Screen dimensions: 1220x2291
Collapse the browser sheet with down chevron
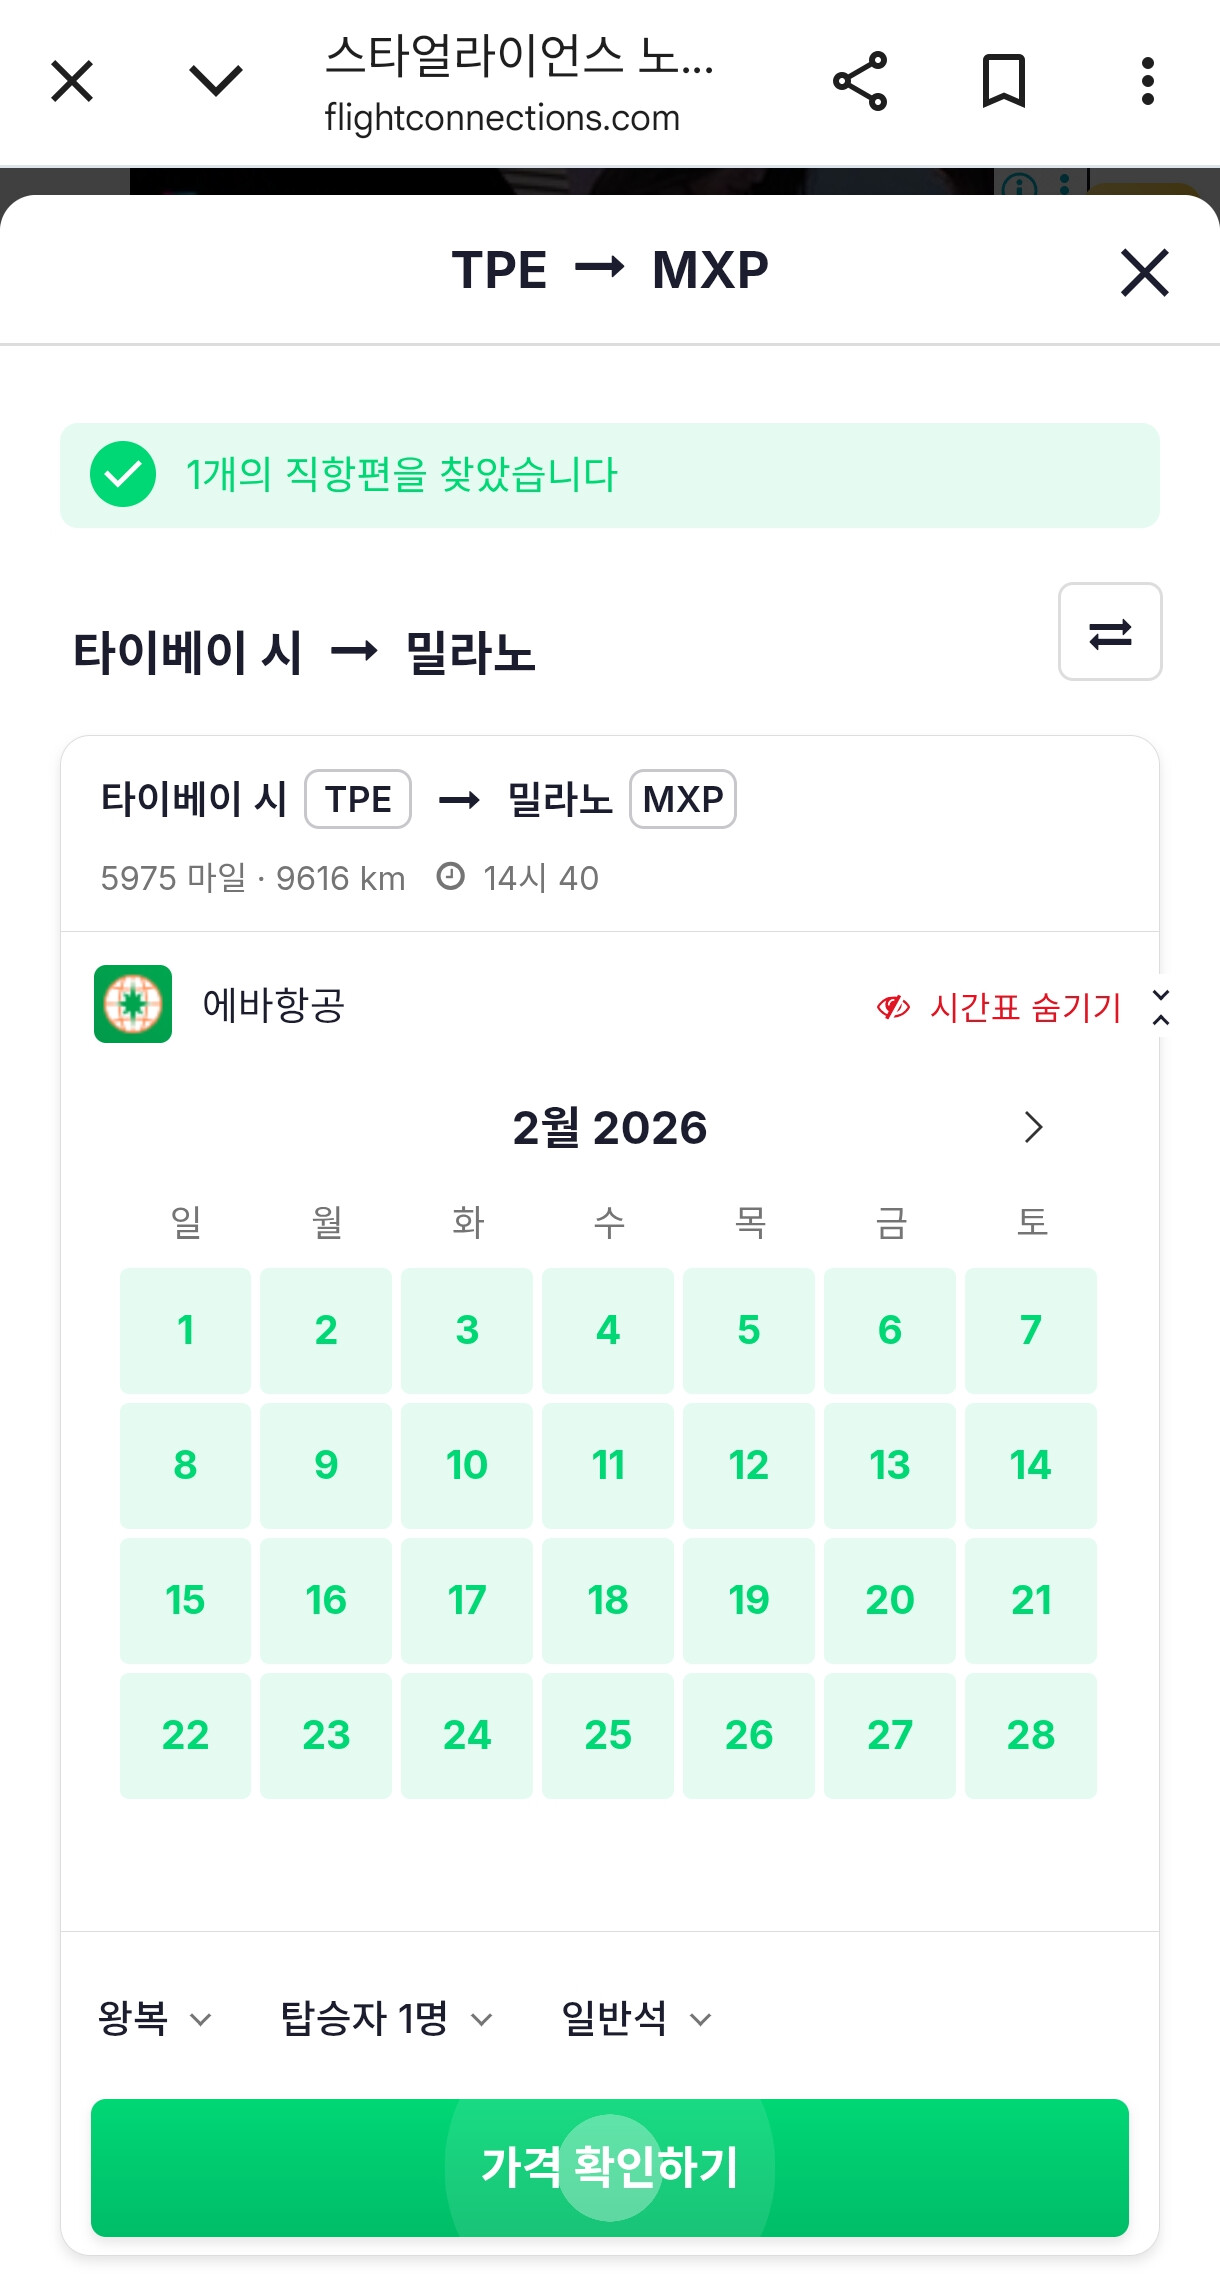216,81
